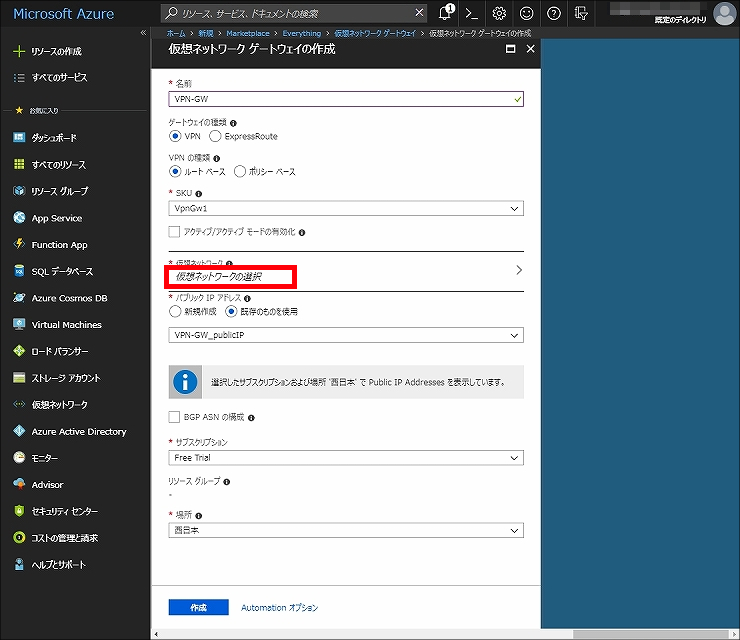Open モニター sidebar icon
Image resolution: width=740 pixels, height=640 pixels.
(19, 457)
